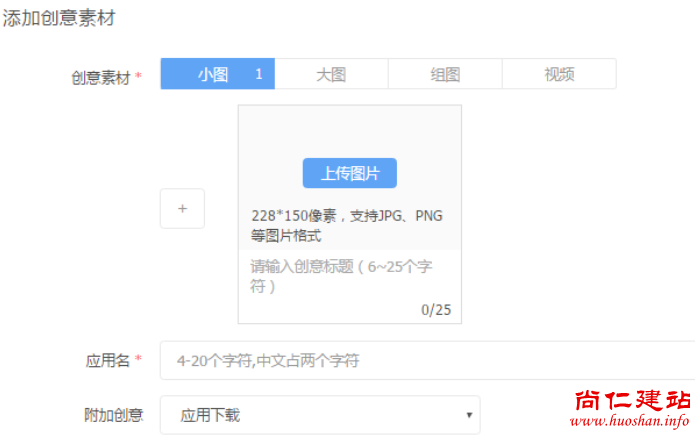Image resolution: width=695 pixels, height=440 pixels.
Task: Click the badge number 1 on 小图
Action: 258,74
